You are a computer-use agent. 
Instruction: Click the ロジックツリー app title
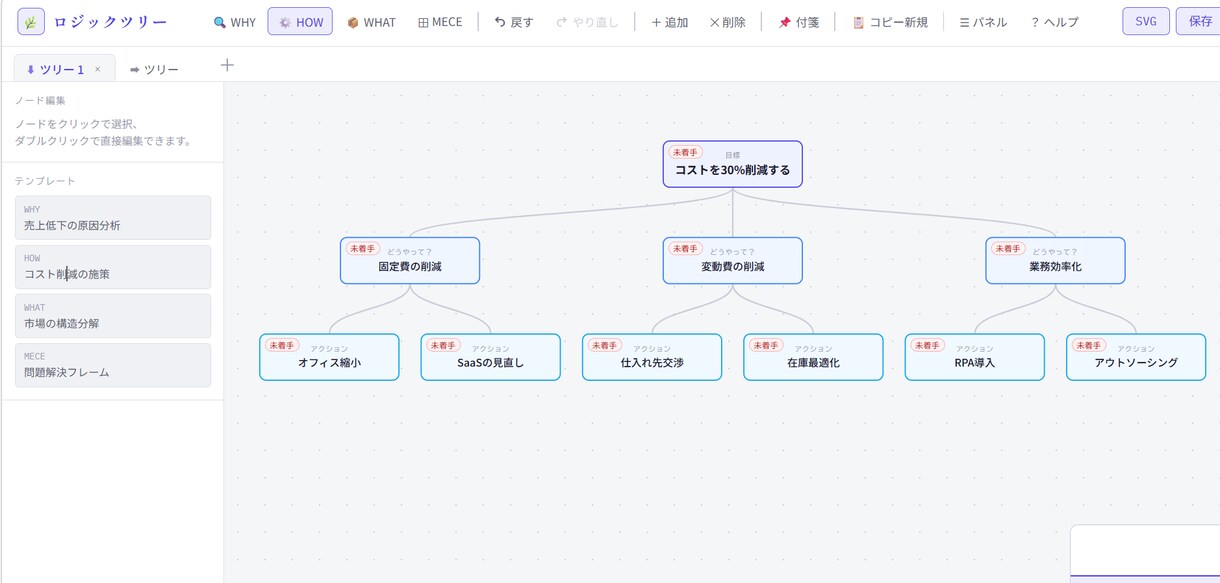[110, 22]
